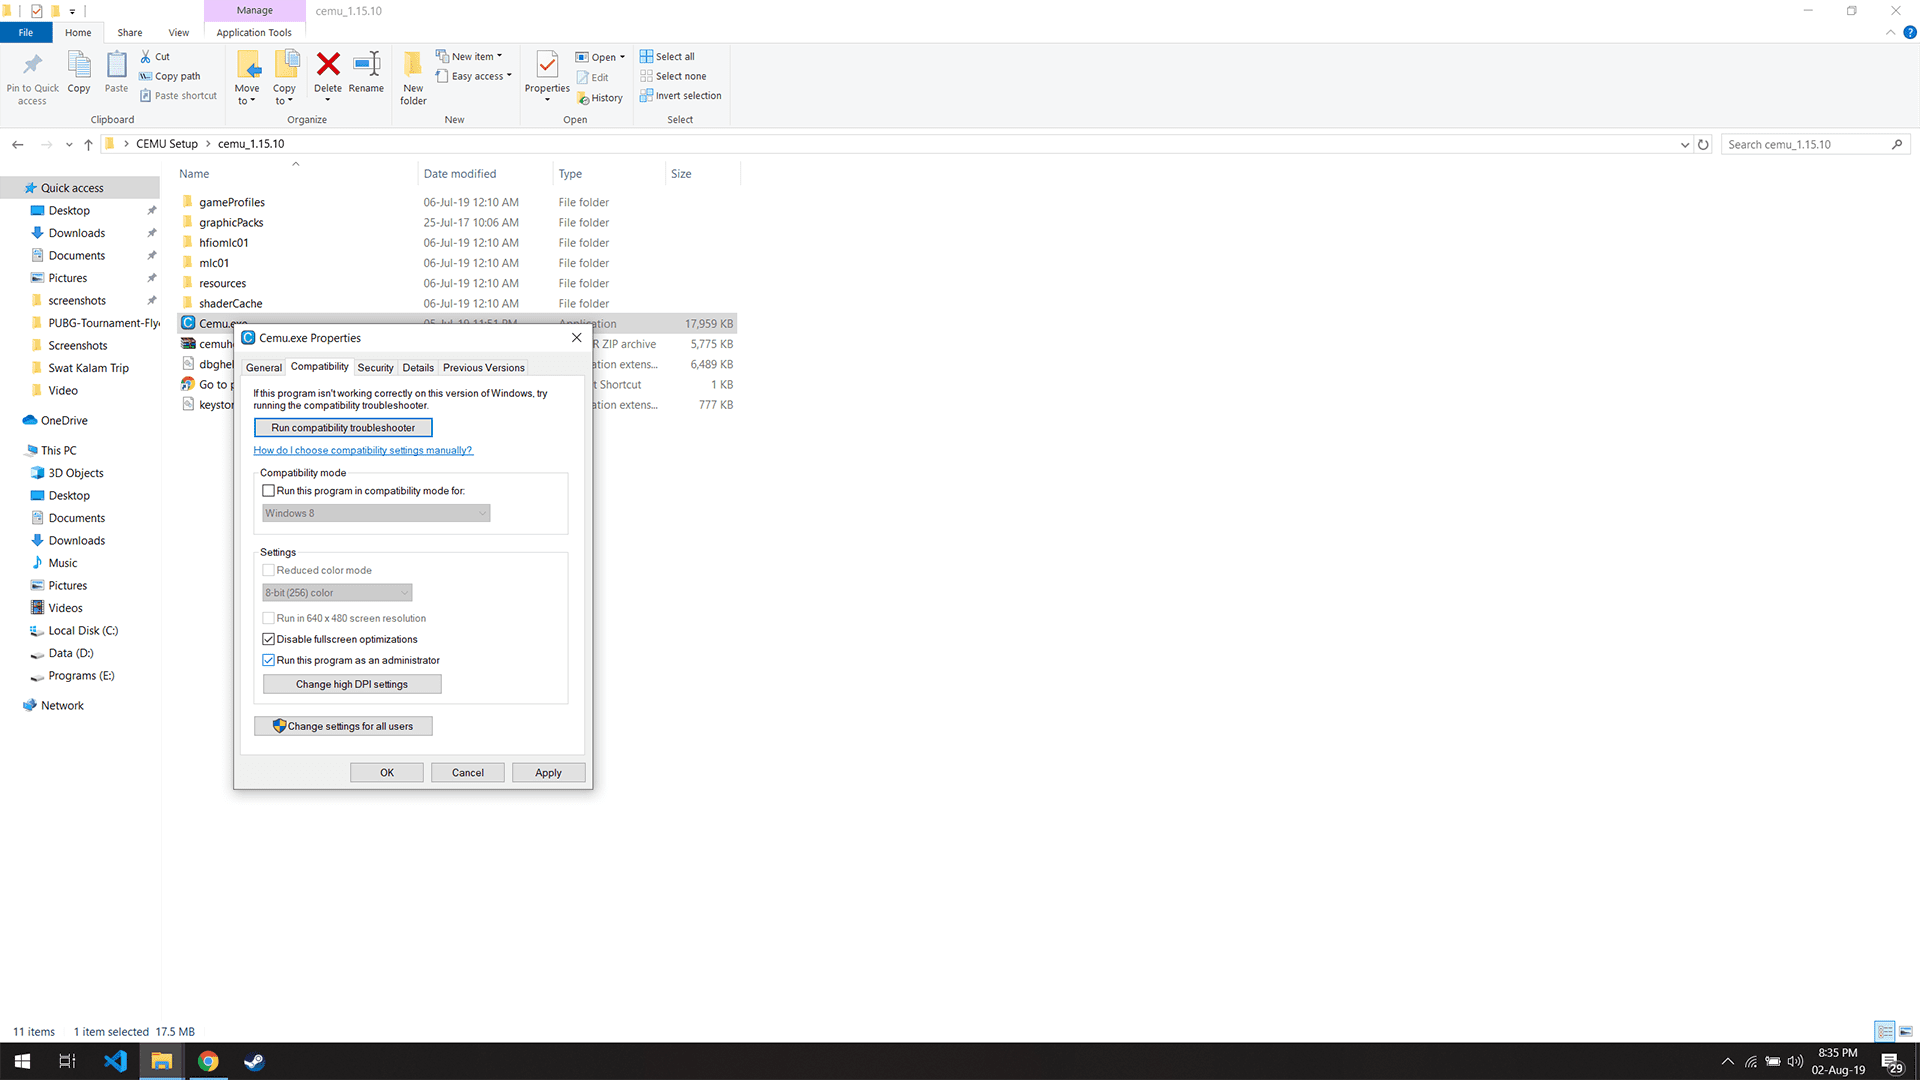1920x1080 pixels.
Task: Click the Steam taskbar icon
Action: (254, 1061)
